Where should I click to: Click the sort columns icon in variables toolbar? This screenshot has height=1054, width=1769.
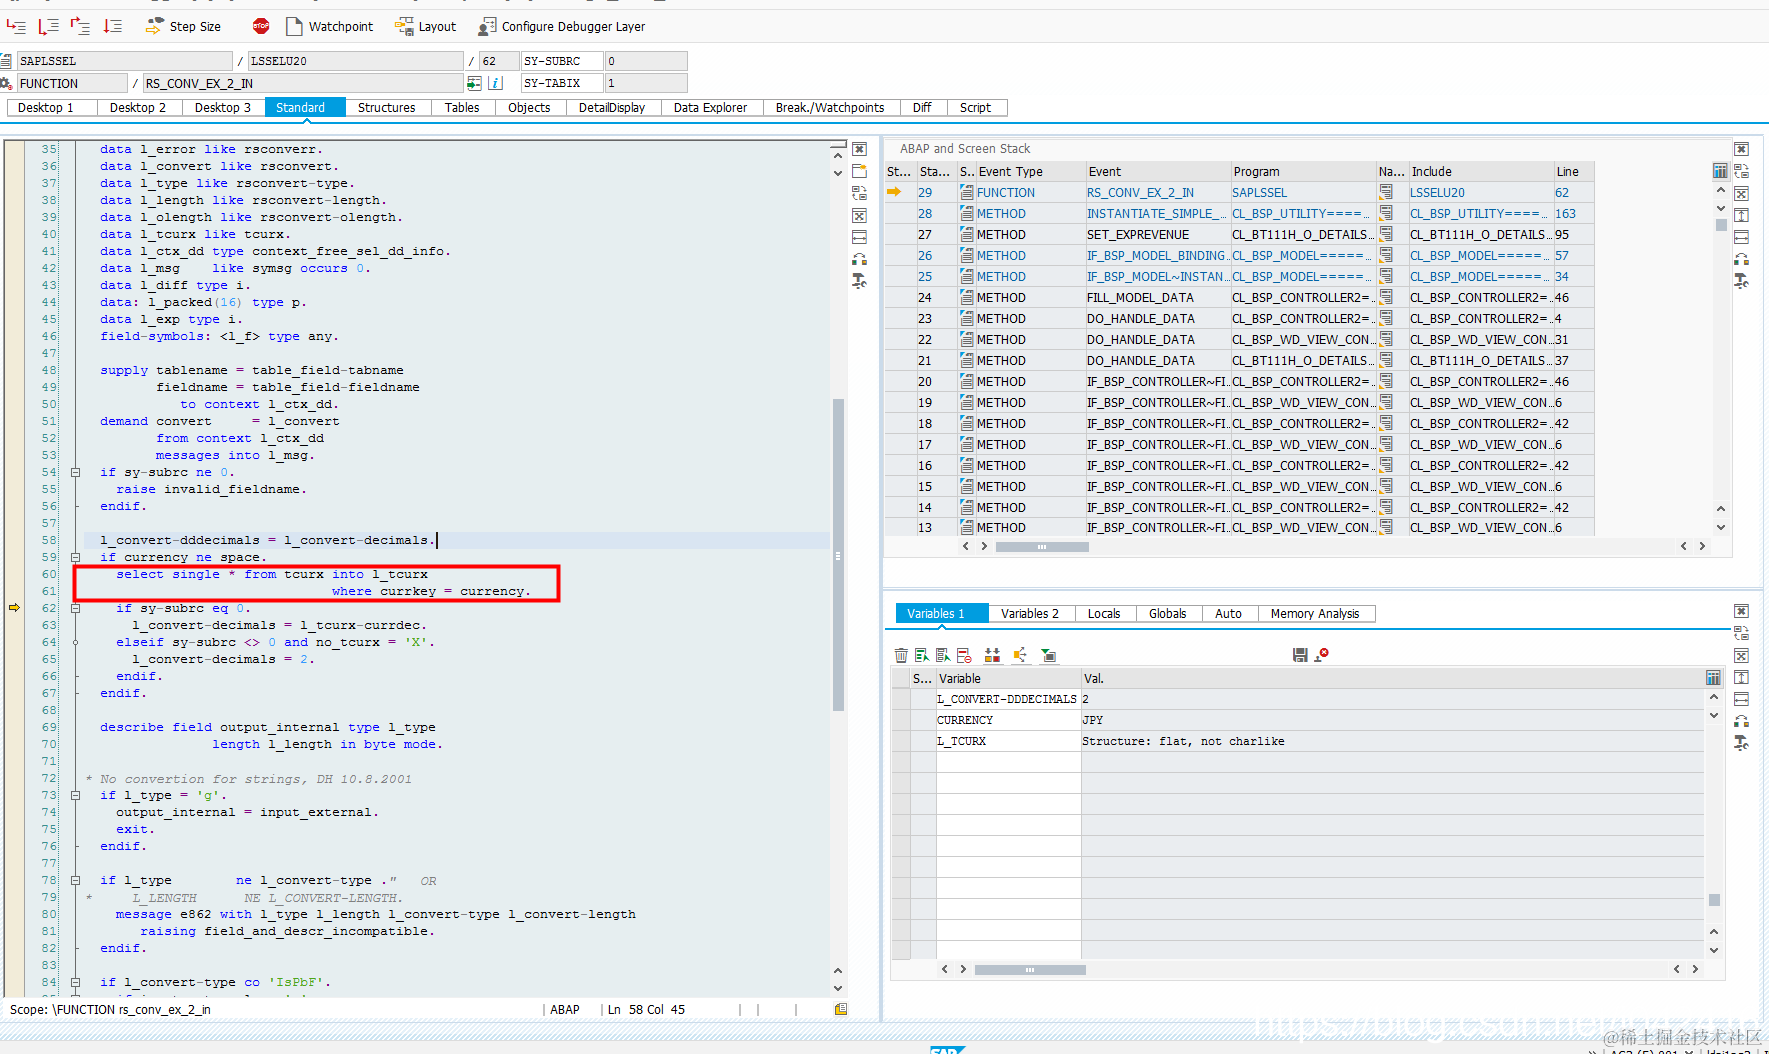pyautogui.click(x=992, y=655)
